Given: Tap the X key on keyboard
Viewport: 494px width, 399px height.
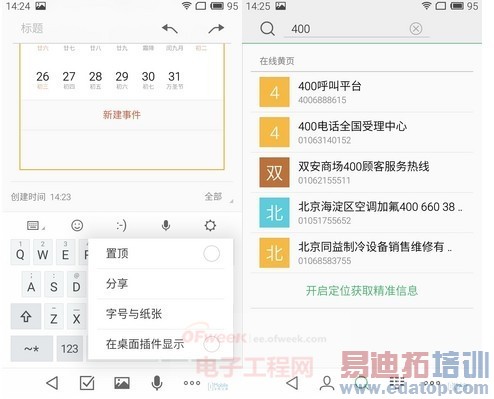Looking at the screenshot, I should (x=76, y=316).
